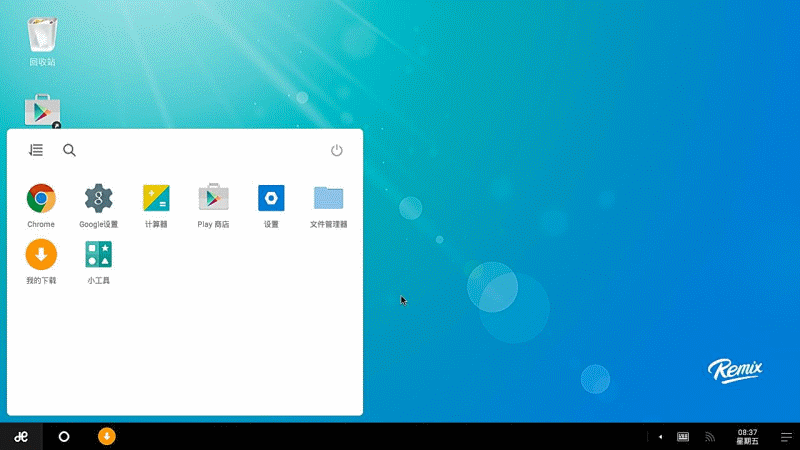Open Play 商店 in the launcher
The image size is (800, 450).
pyautogui.click(x=213, y=205)
